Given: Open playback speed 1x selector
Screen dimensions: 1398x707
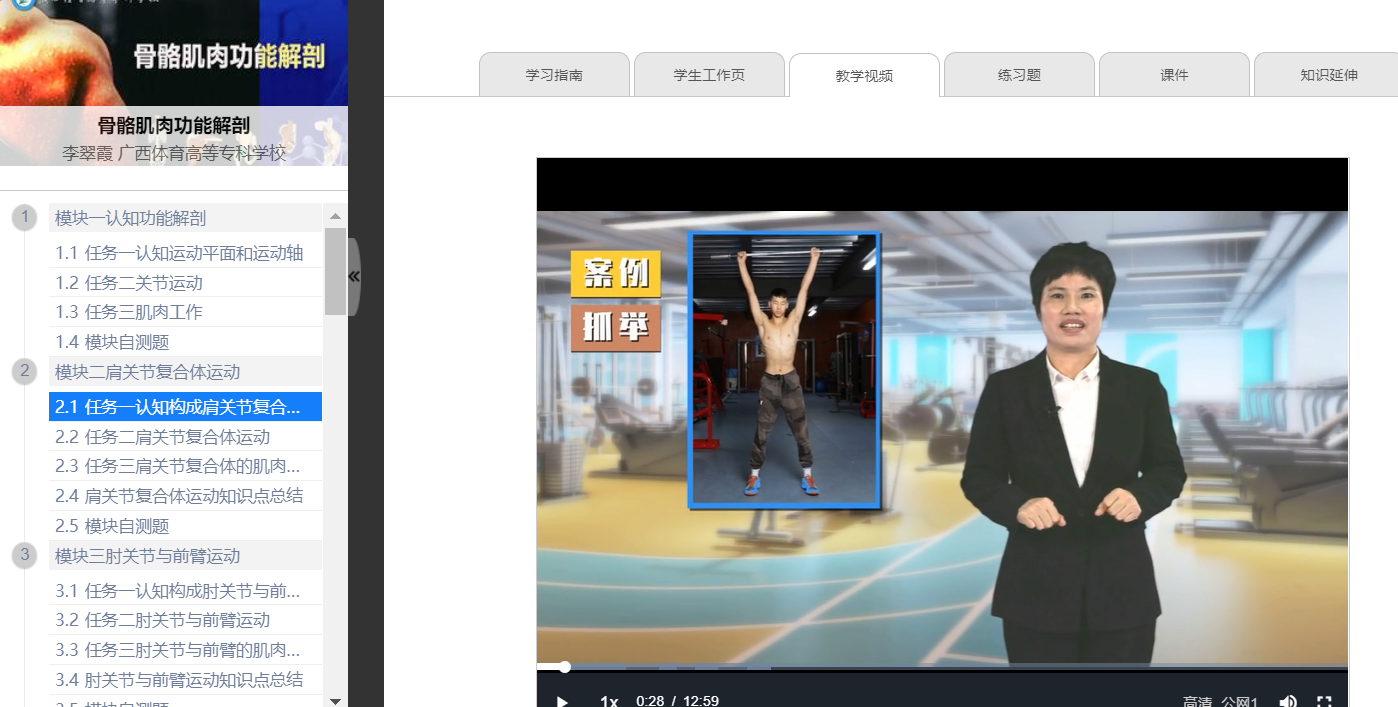Looking at the screenshot, I should click(x=609, y=700).
